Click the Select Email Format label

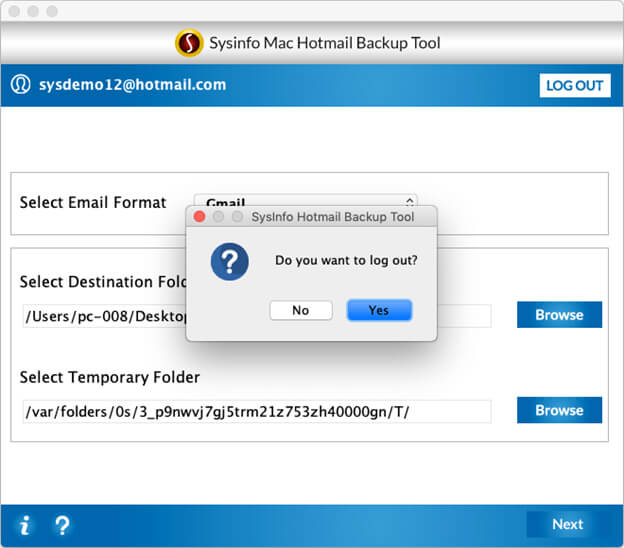pyautogui.click(x=93, y=203)
